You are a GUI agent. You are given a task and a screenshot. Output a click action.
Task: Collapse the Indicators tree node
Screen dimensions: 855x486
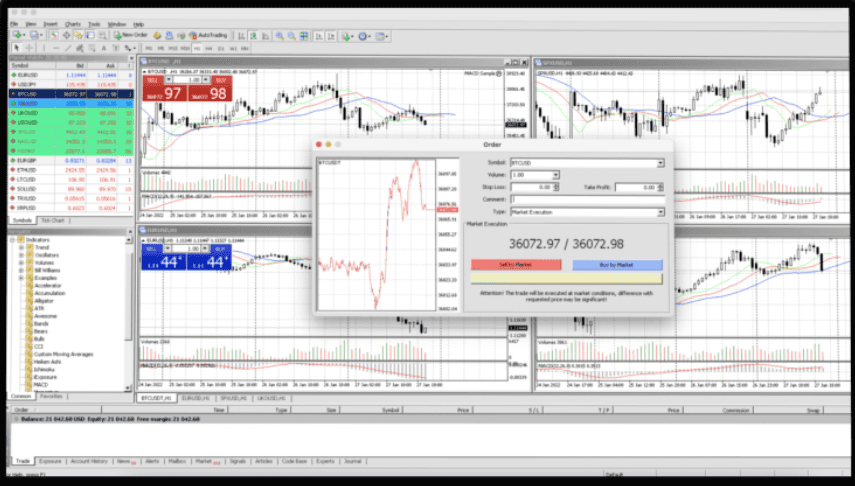coord(13,239)
